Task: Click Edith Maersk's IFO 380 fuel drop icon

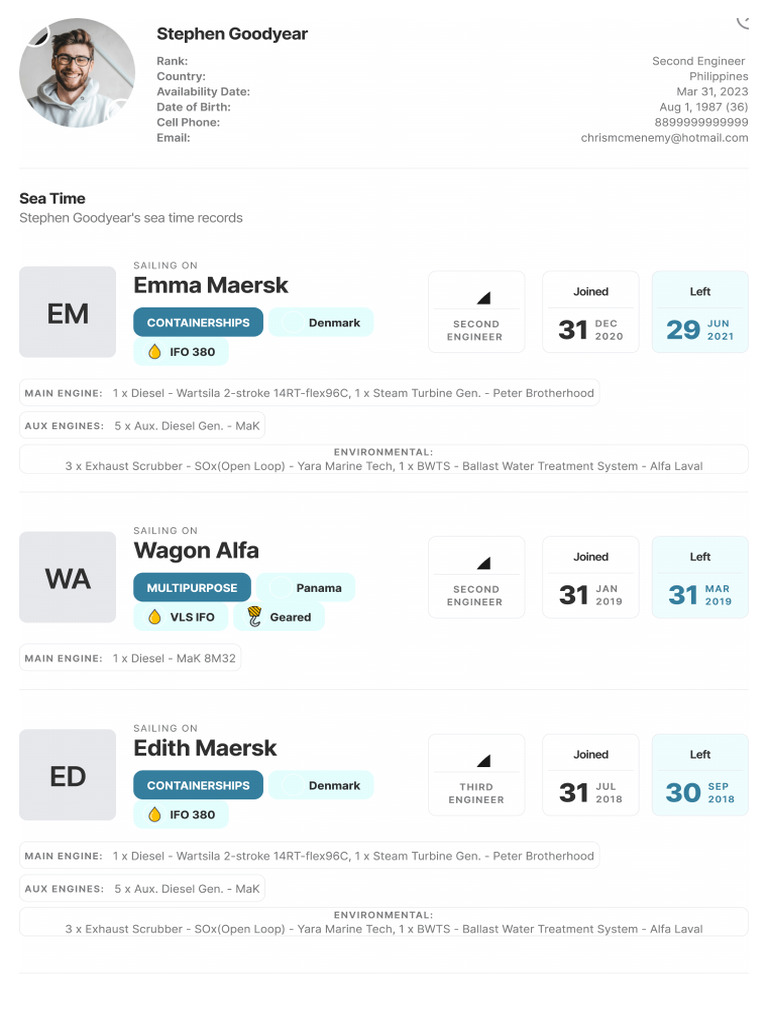Action: [154, 815]
